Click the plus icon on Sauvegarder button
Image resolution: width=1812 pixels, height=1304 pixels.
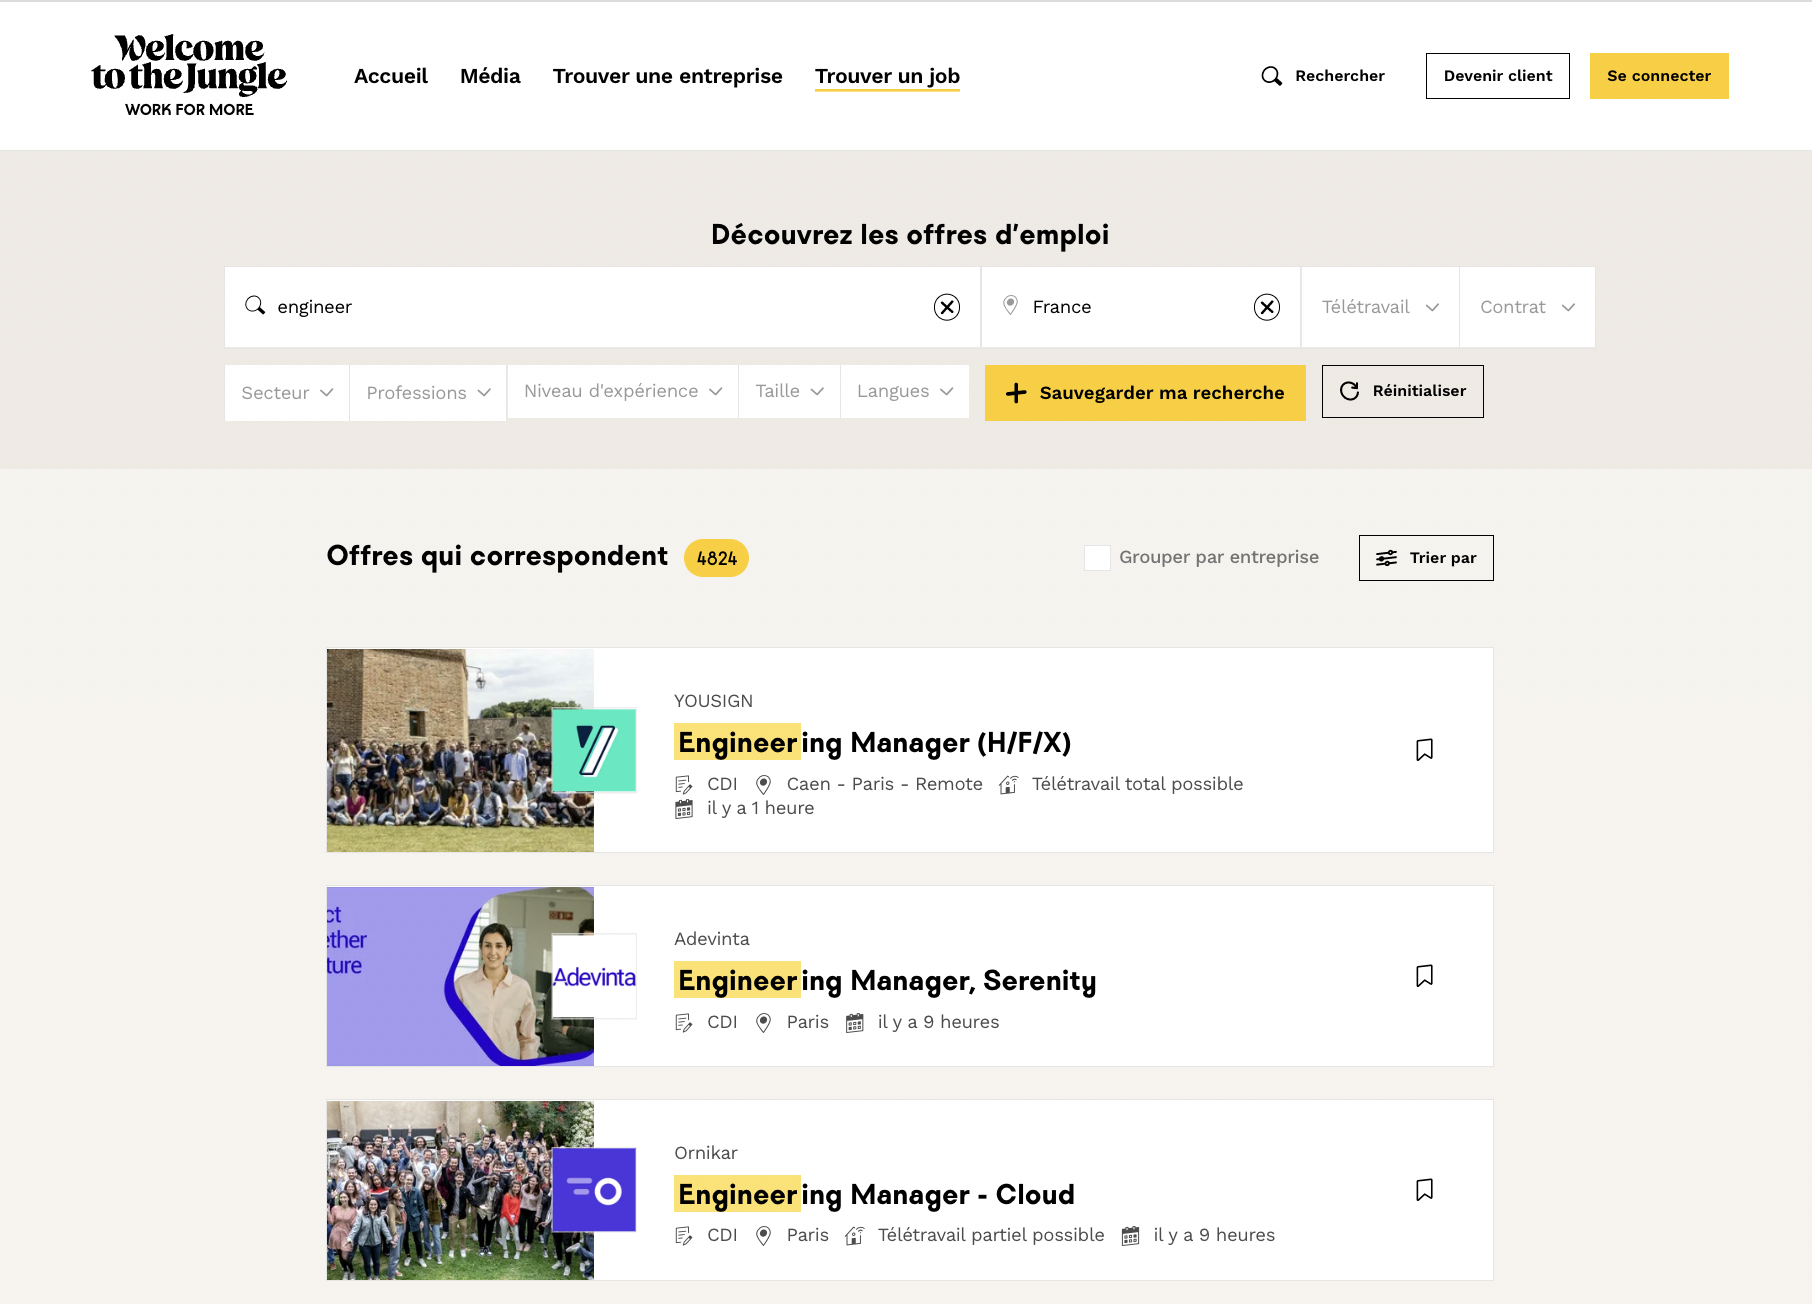(x=1016, y=393)
